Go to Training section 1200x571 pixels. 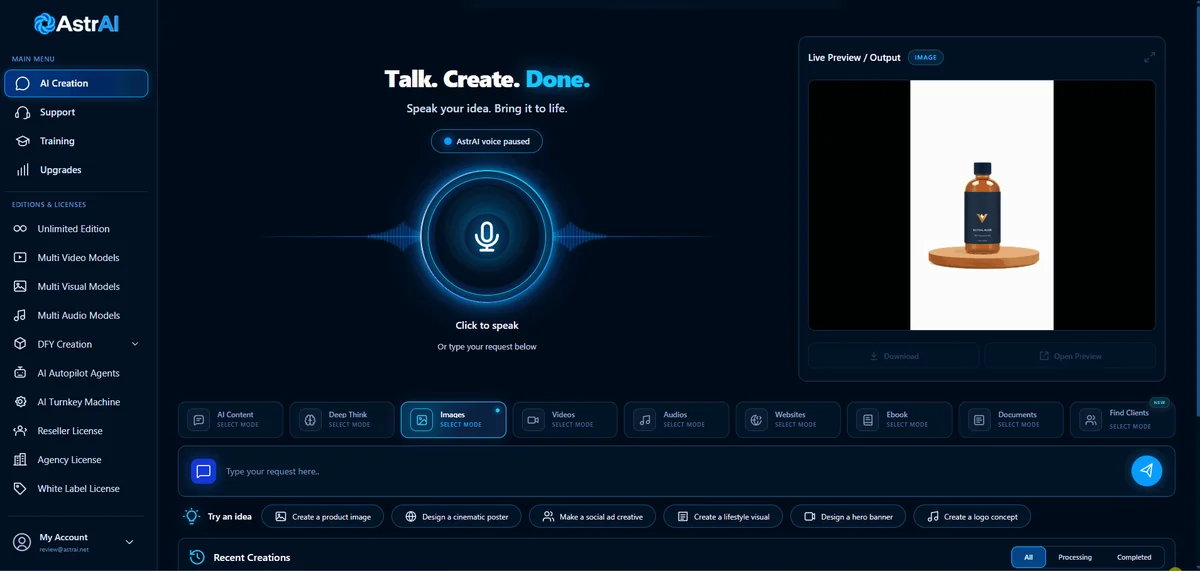76,141
